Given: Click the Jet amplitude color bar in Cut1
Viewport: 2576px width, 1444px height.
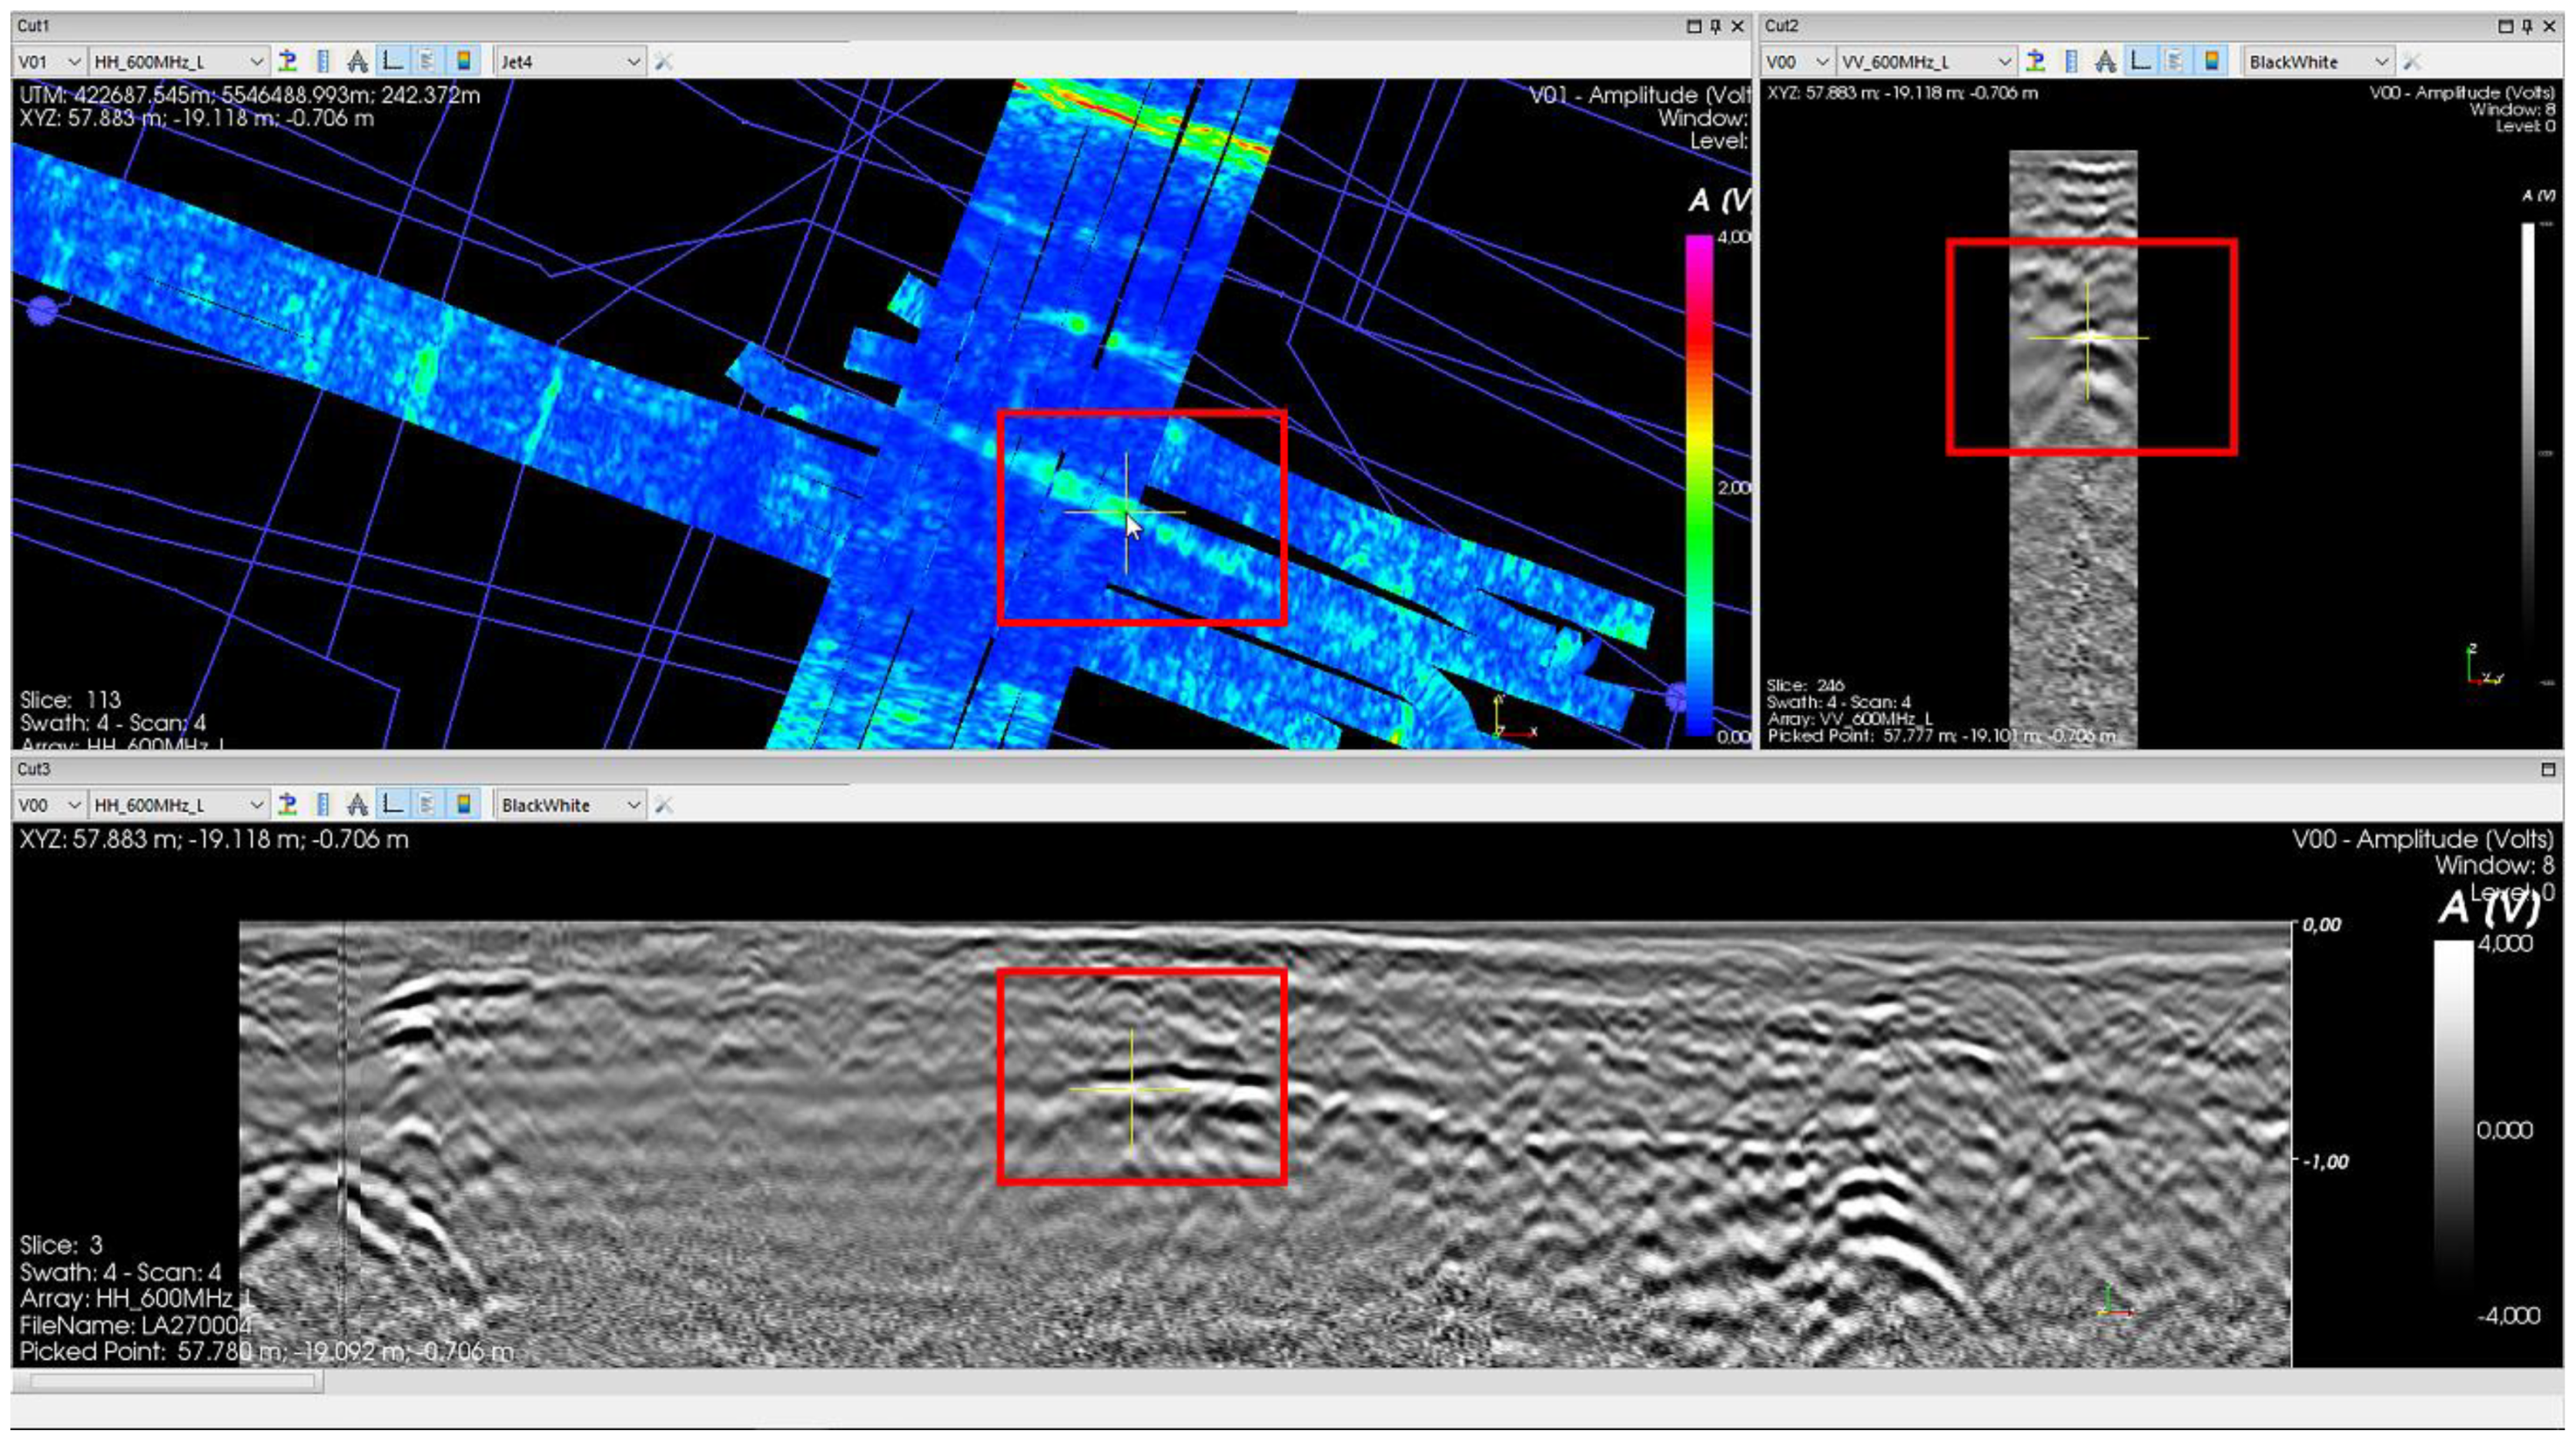Looking at the screenshot, I should [x=1699, y=486].
